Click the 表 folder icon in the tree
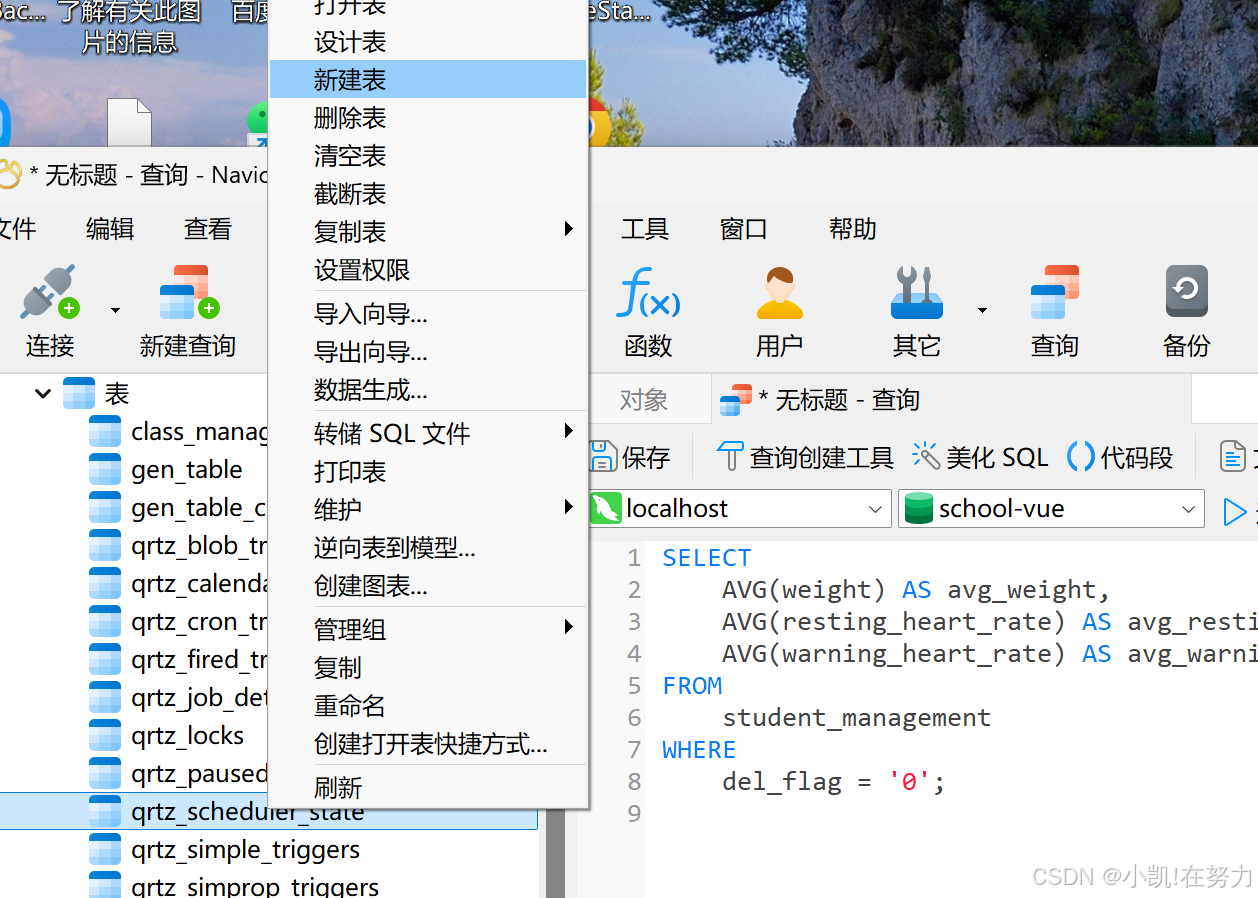The height and width of the screenshot is (898, 1258). click(x=79, y=393)
